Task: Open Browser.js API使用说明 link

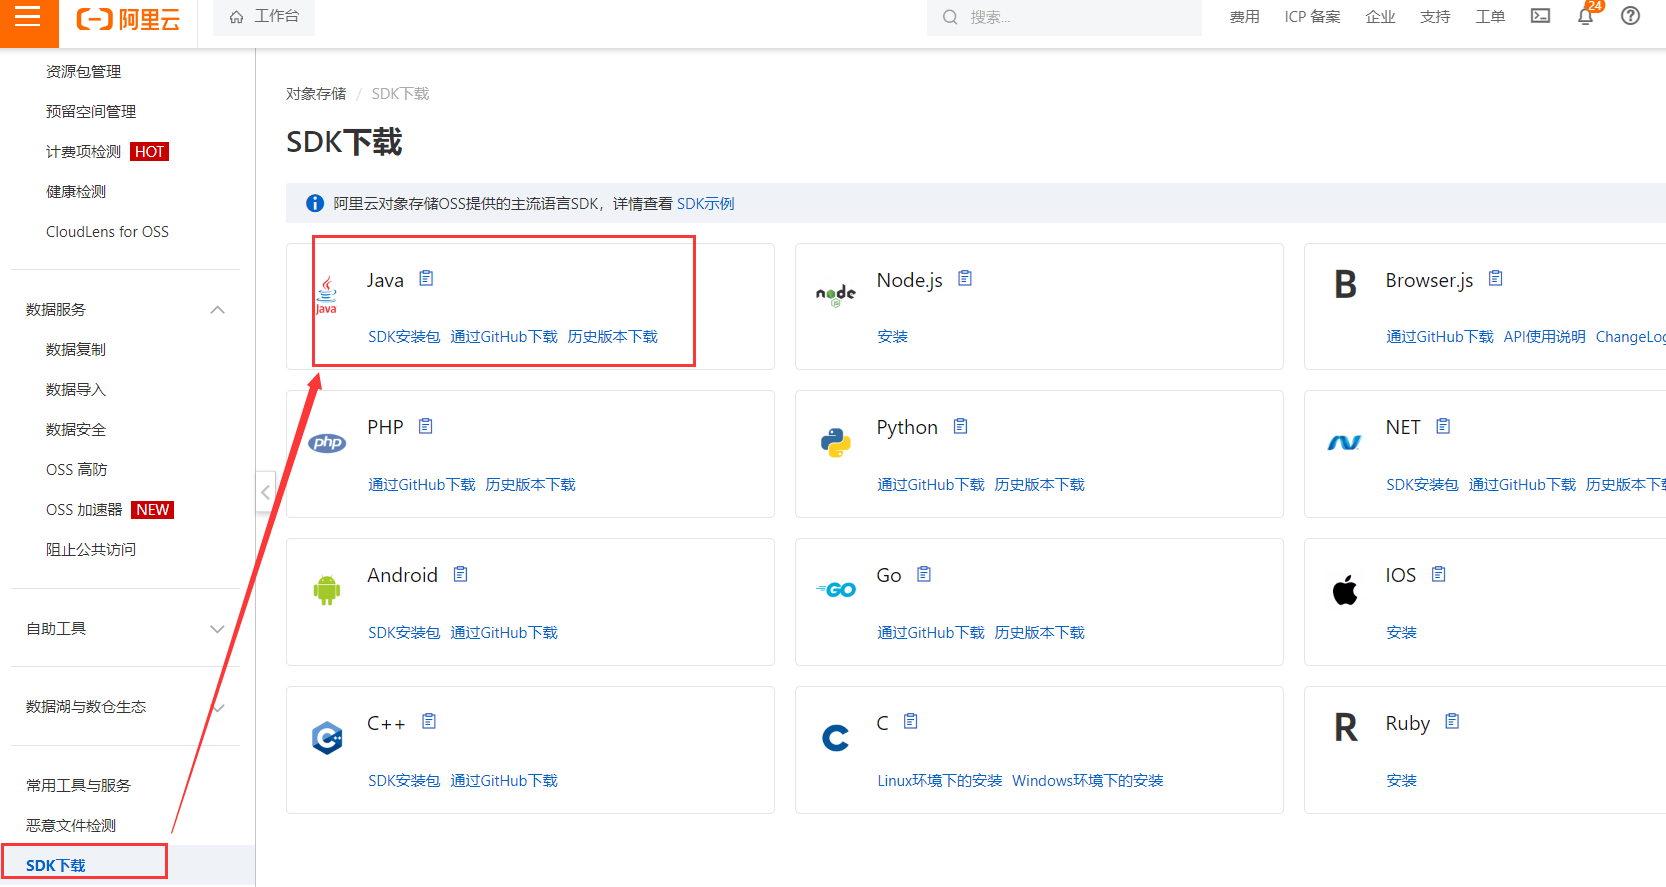Action: click(1544, 336)
